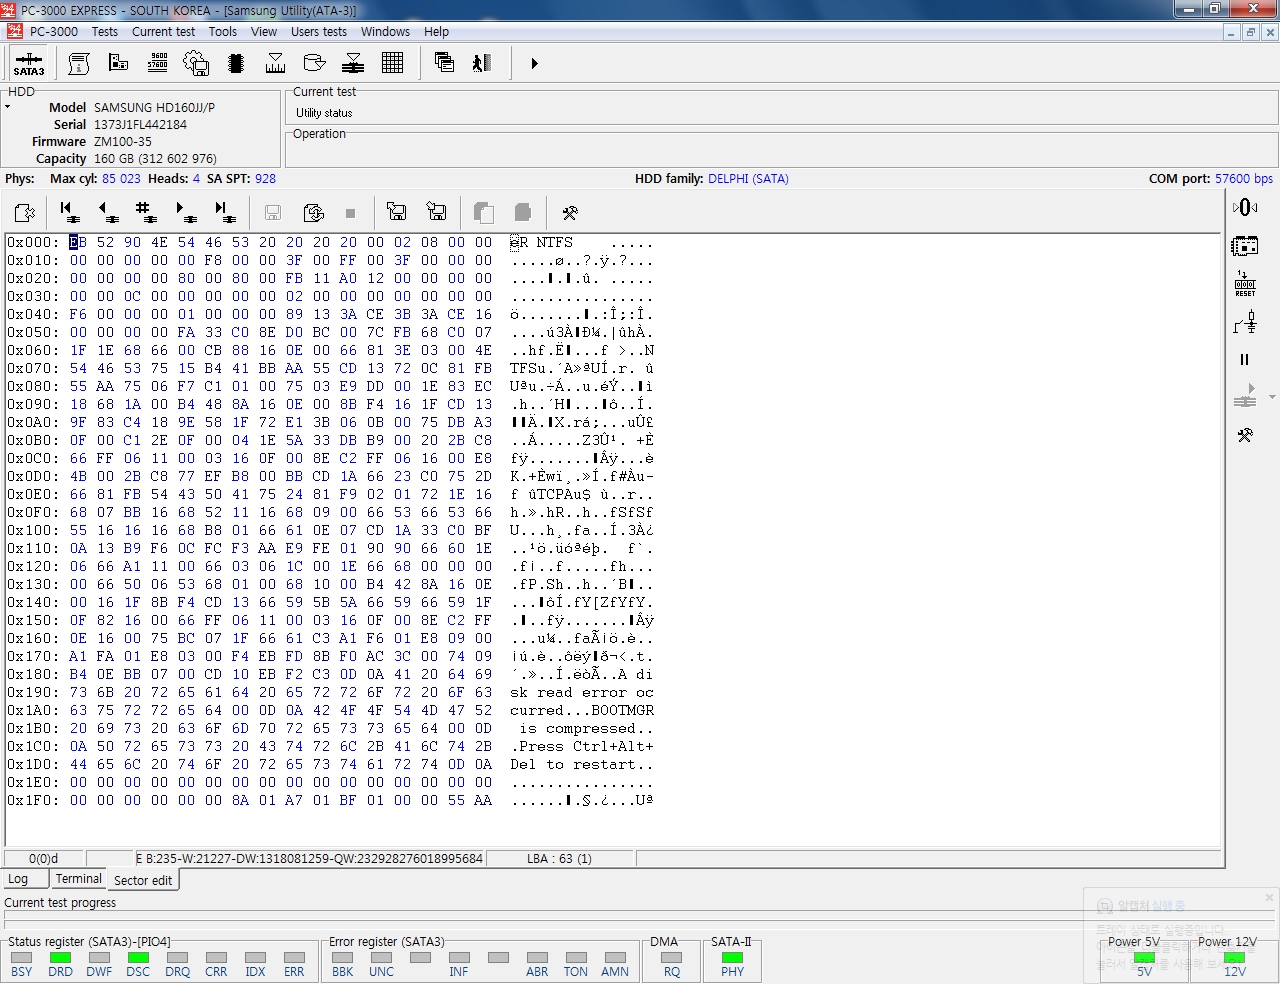Click the RESET counter icon
Viewport: 1280px width, 984px height.
pos(1245,284)
